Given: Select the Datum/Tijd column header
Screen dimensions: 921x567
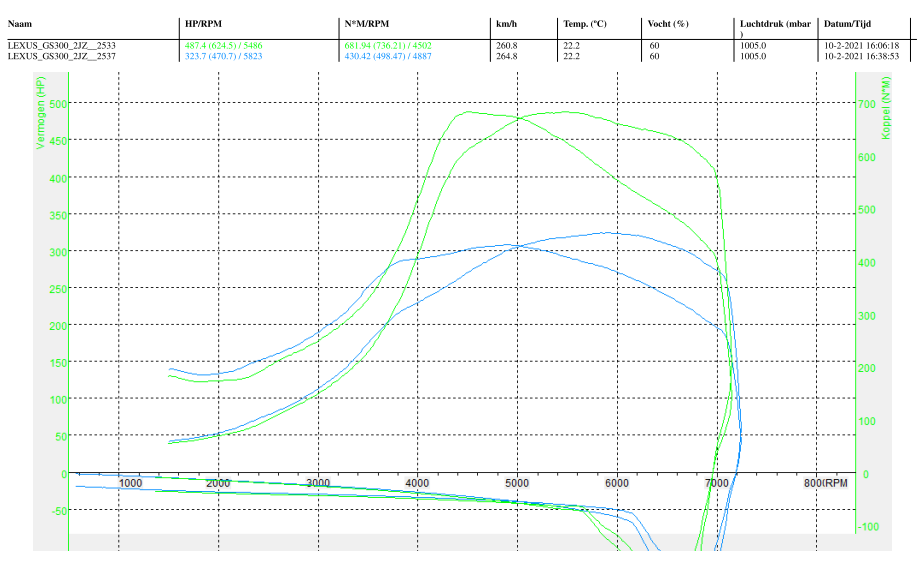Looking at the screenshot, I should (848, 23).
